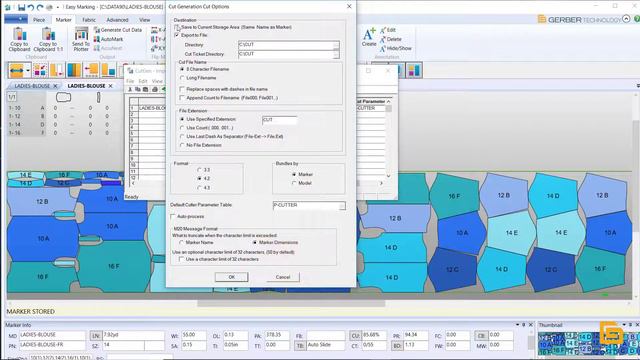Click the toolbar icon with left arrow on orange block
The width and height of the screenshot is (640, 360).
(x=91, y=70)
